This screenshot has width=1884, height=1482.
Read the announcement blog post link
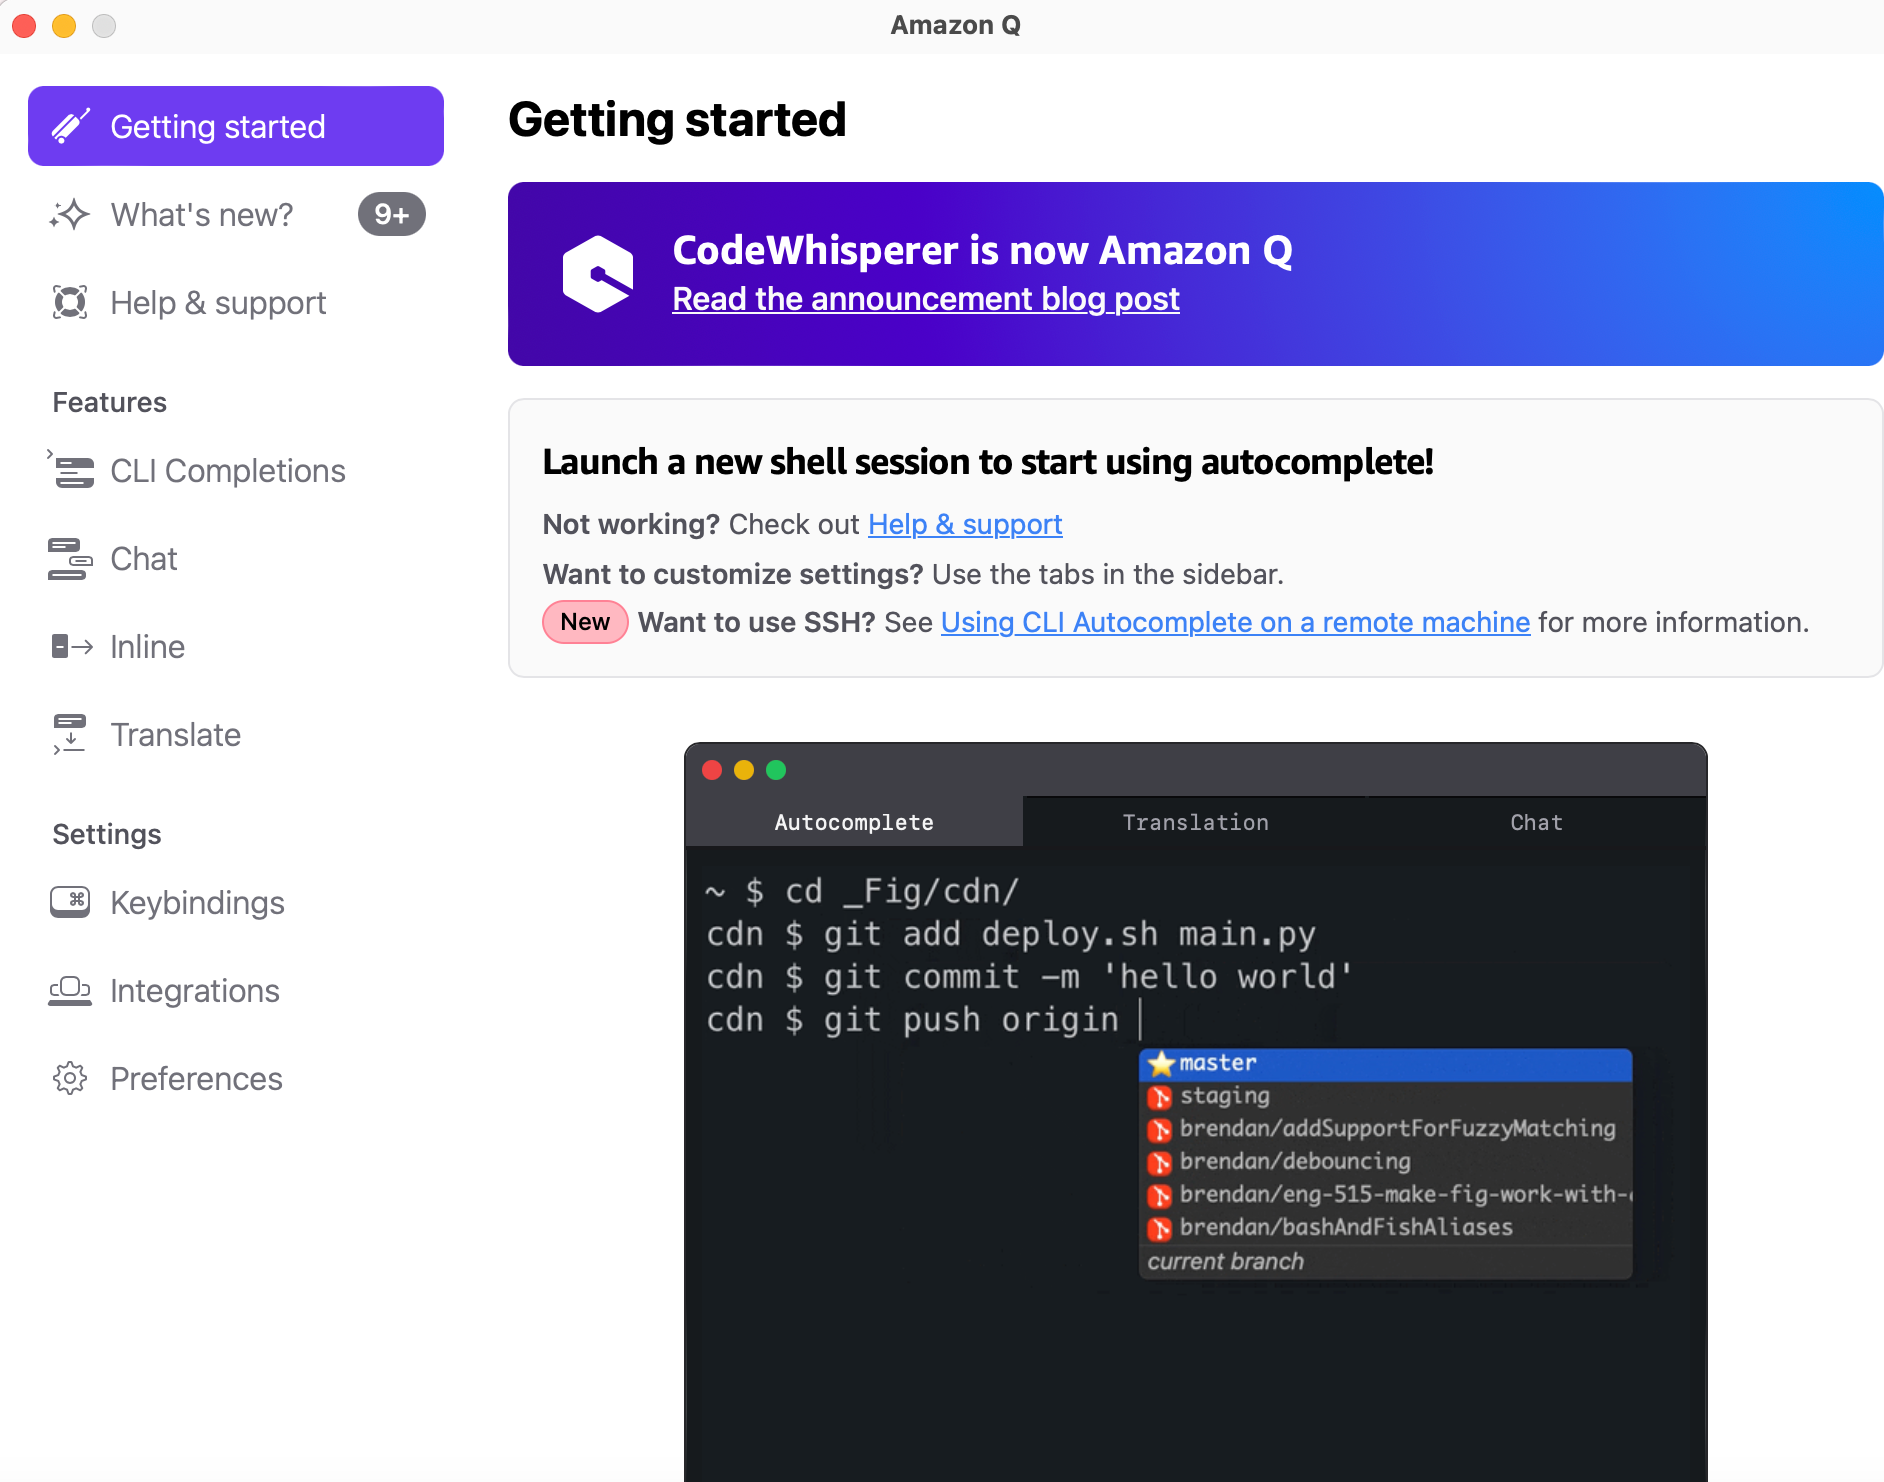click(926, 299)
